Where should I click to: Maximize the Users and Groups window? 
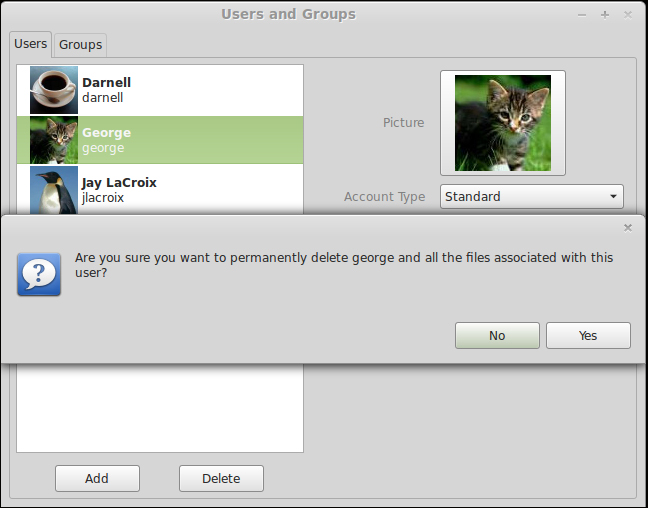(x=605, y=15)
